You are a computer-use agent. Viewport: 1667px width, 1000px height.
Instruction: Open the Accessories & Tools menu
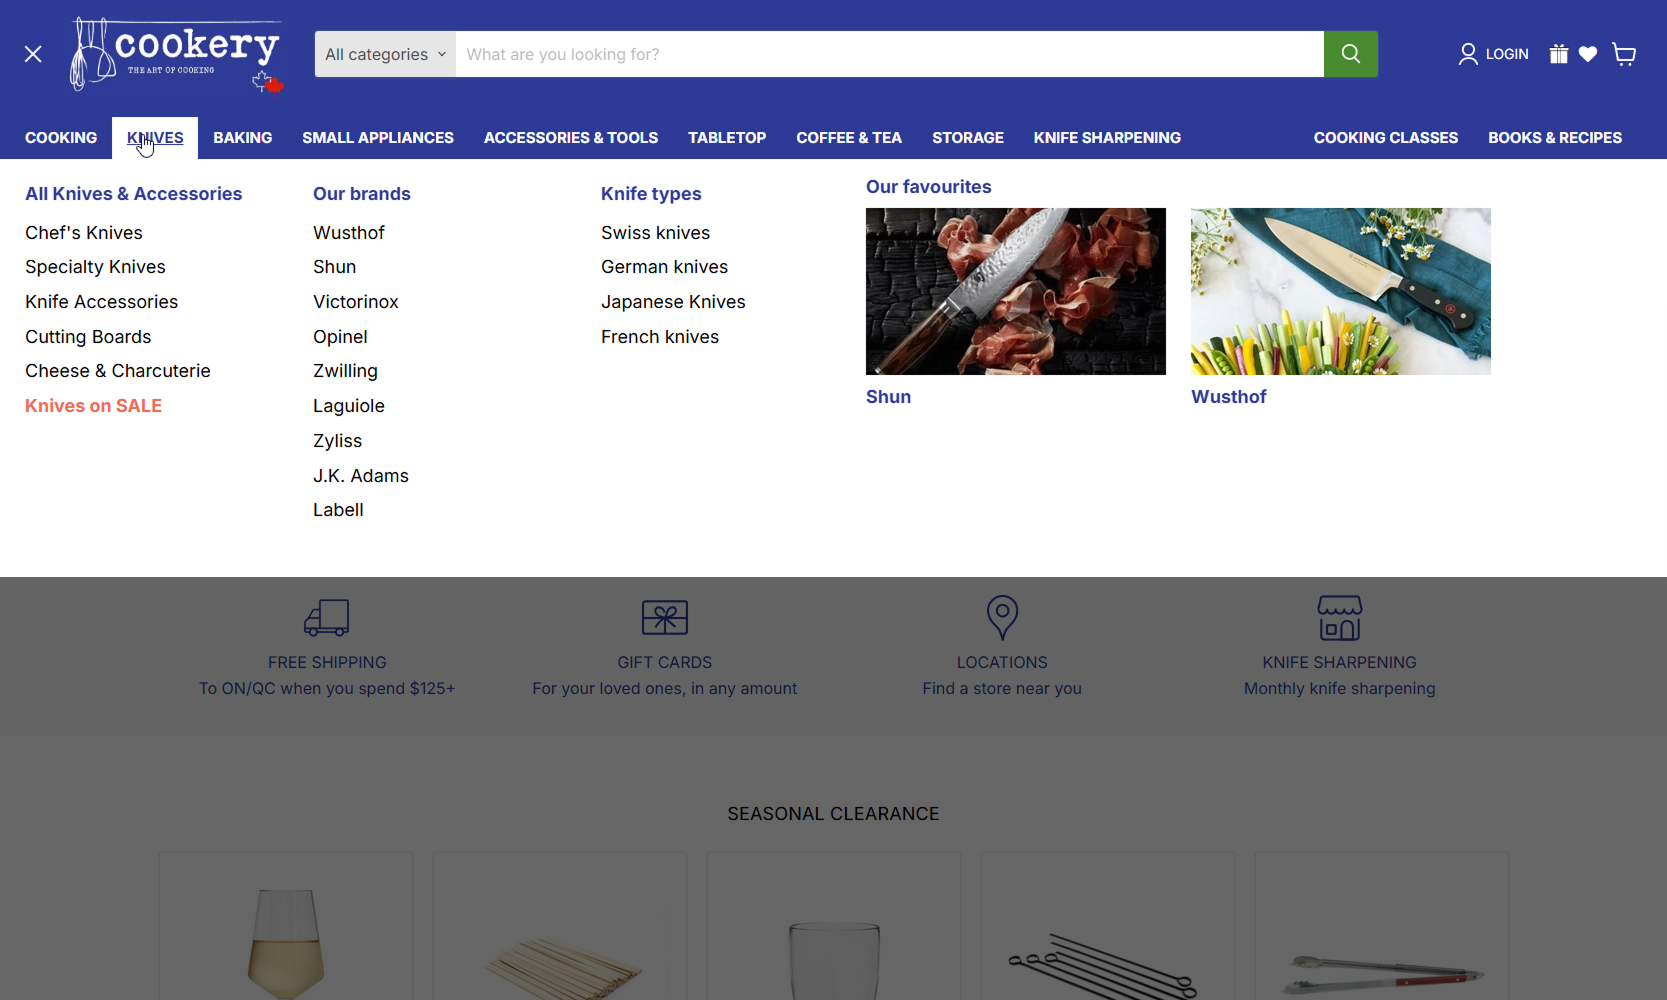[x=571, y=138]
